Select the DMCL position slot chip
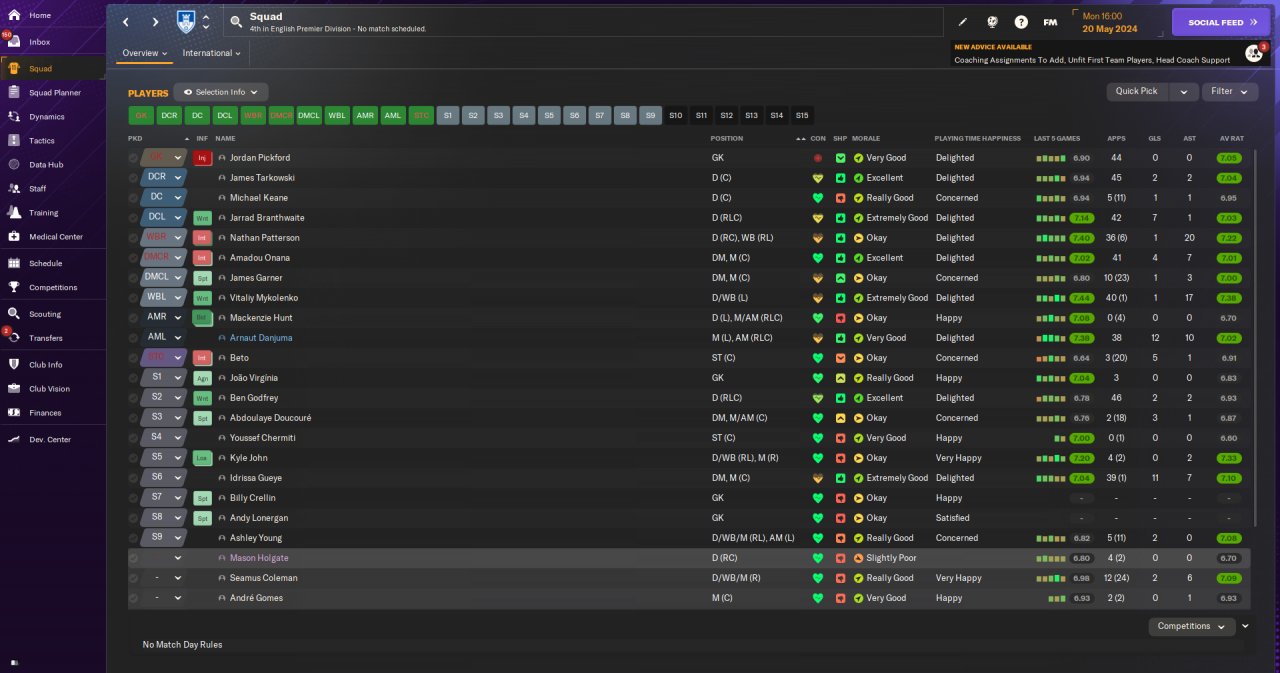This screenshot has height=673, width=1280. [309, 116]
